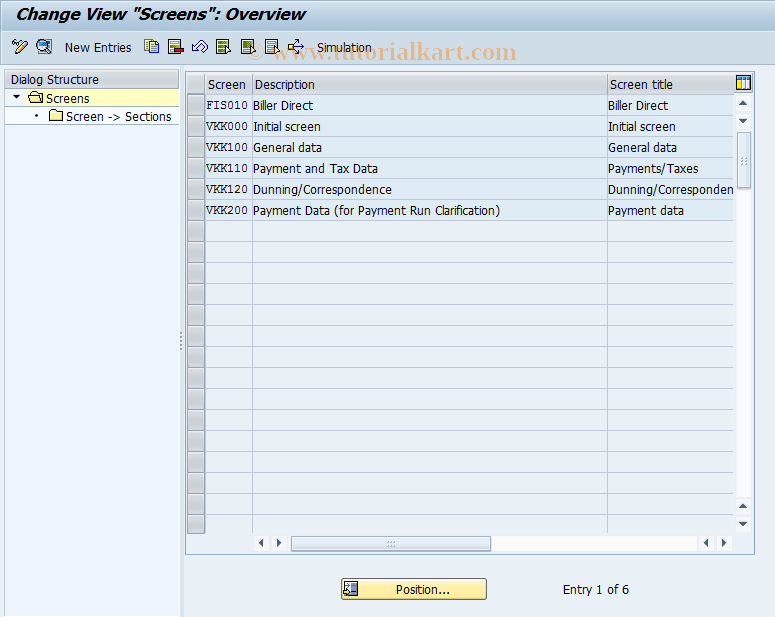Click the New Entries button
The image size is (775, 617).
point(98,47)
